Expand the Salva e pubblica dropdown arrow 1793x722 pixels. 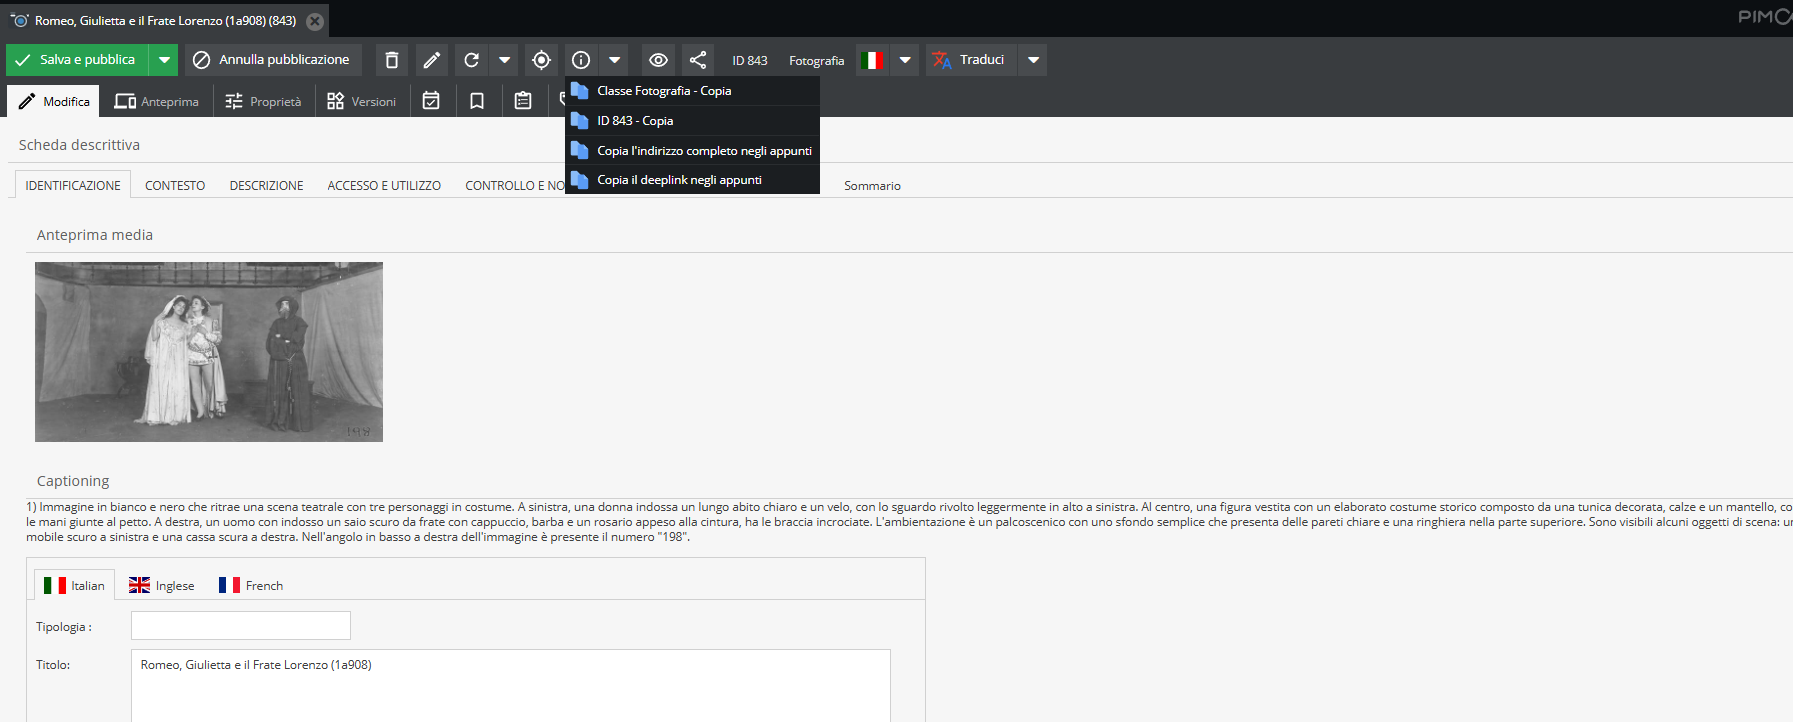[164, 60]
